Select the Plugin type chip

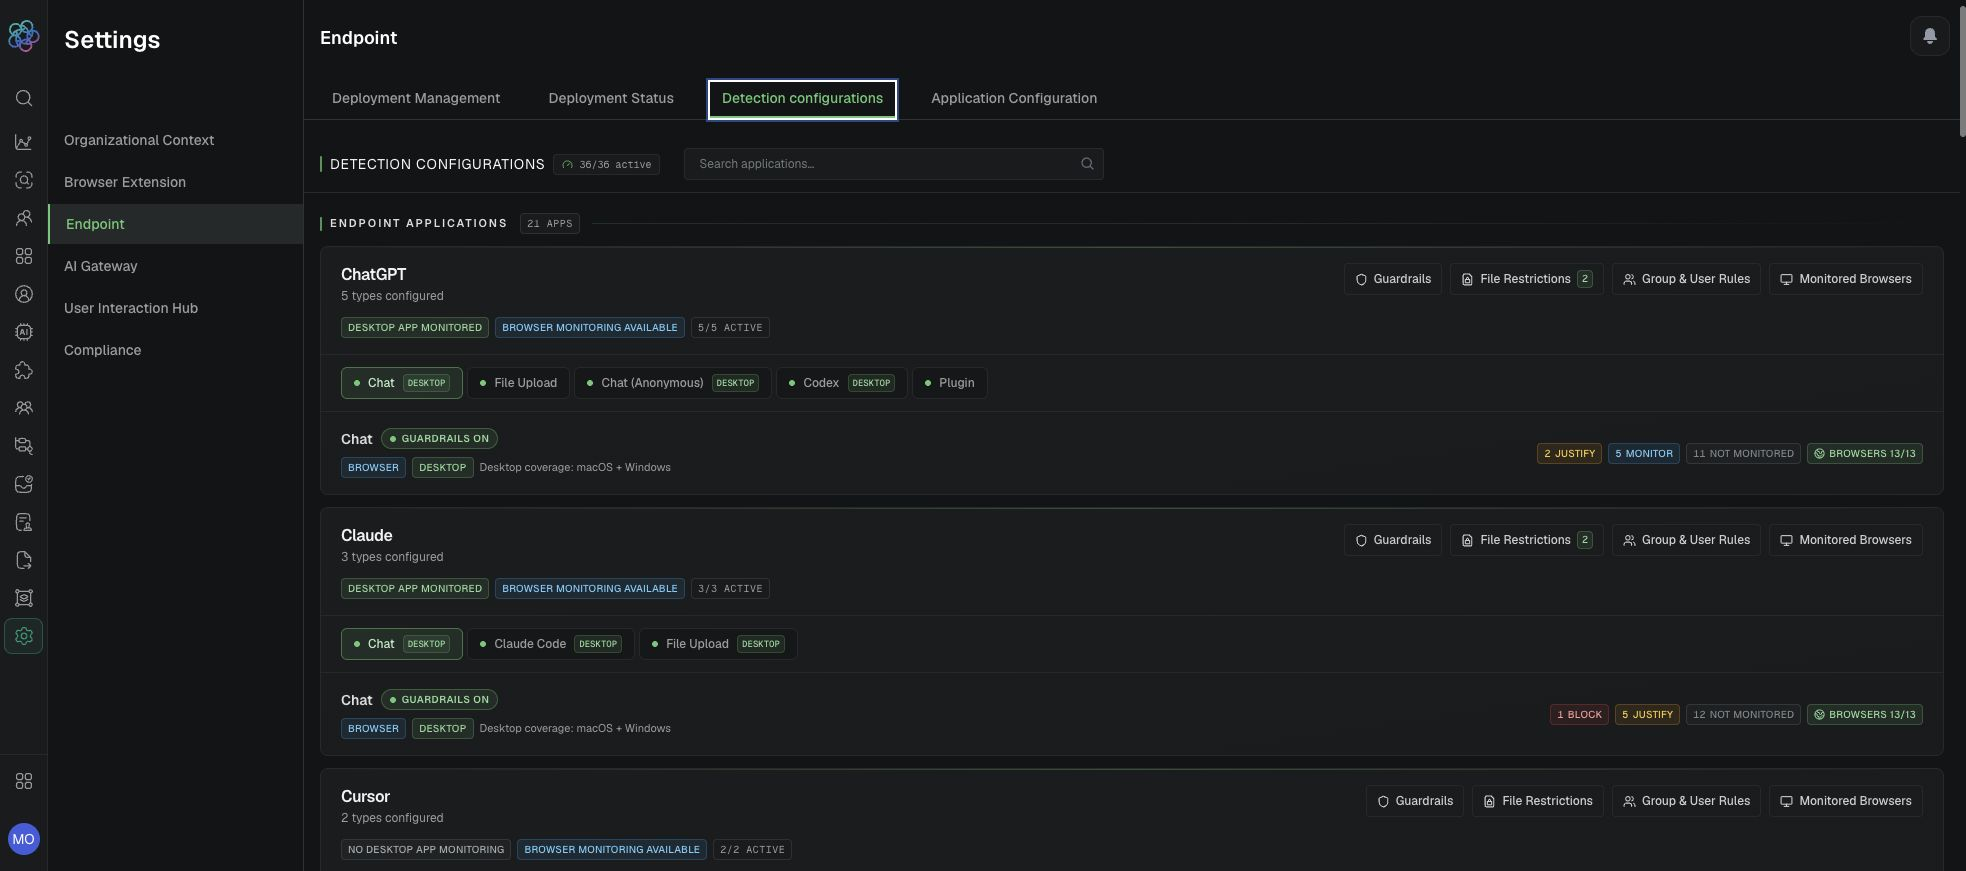coord(950,383)
